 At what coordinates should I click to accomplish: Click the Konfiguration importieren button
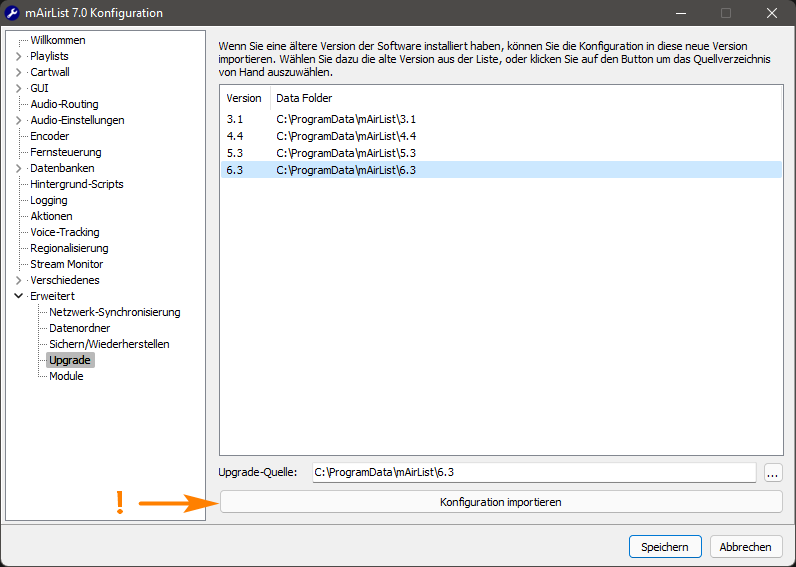pyautogui.click(x=500, y=502)
